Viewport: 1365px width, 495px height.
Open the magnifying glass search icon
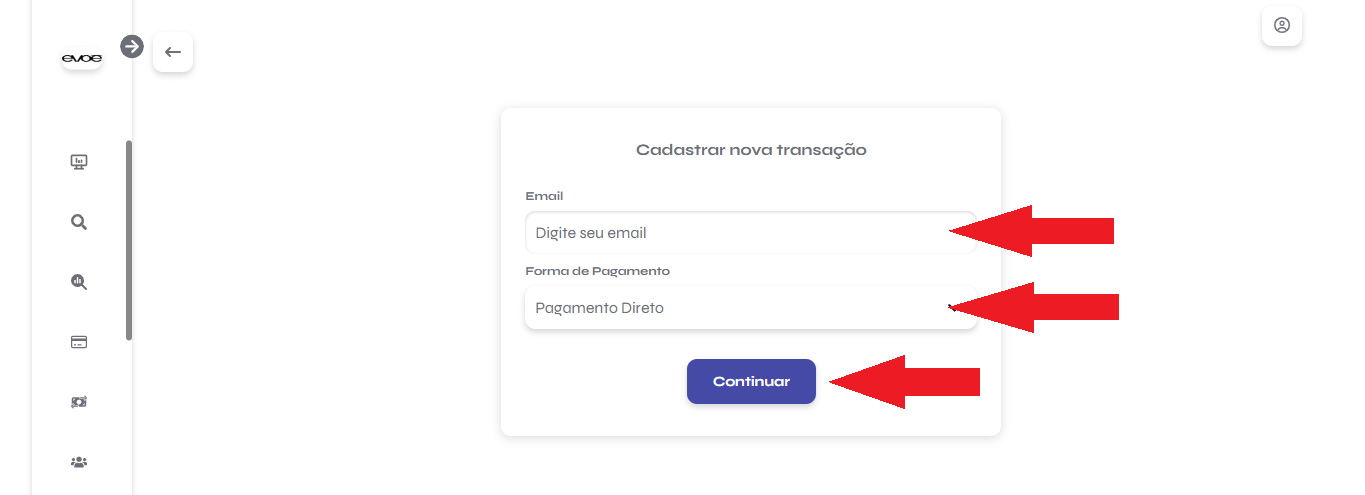pos(79,222)
